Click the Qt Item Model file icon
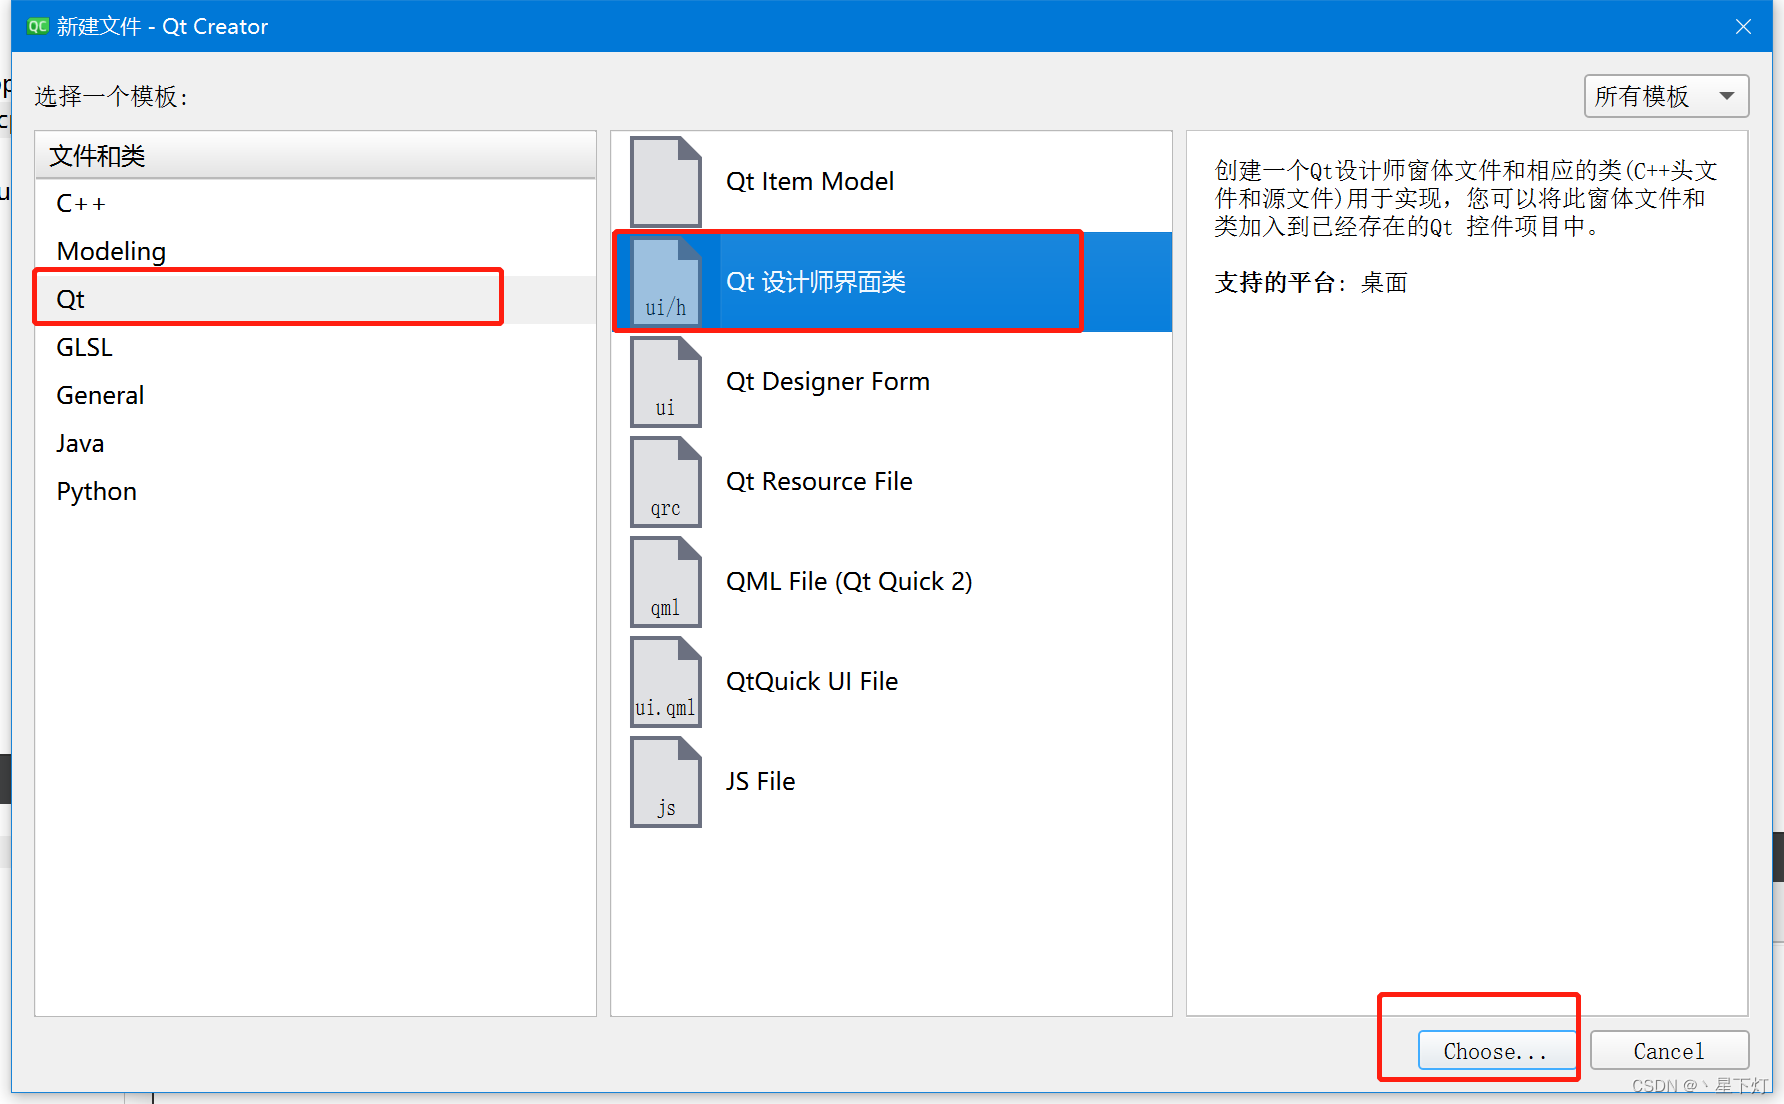This screenshot has height=1104, width=1784. coord(665,182)
